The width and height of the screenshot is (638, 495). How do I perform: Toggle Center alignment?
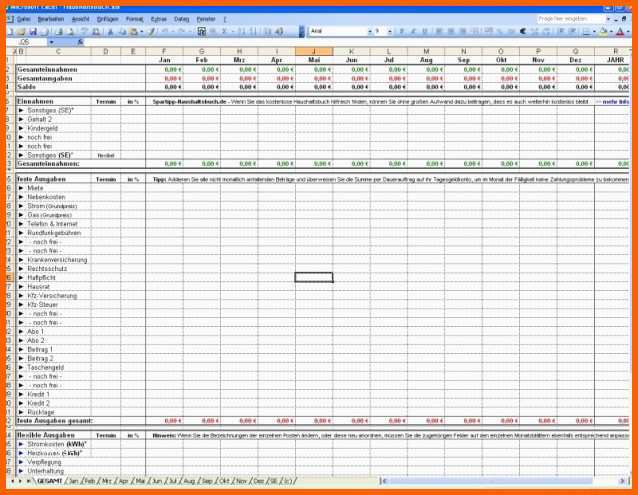451,31
